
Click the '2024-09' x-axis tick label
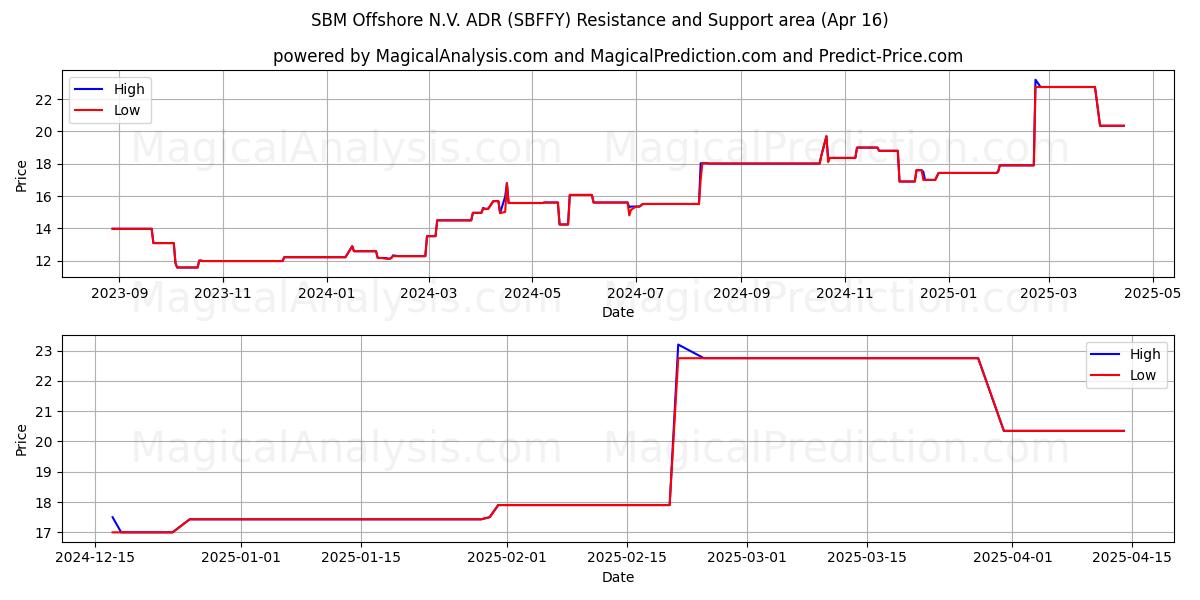tap(741, 293)
